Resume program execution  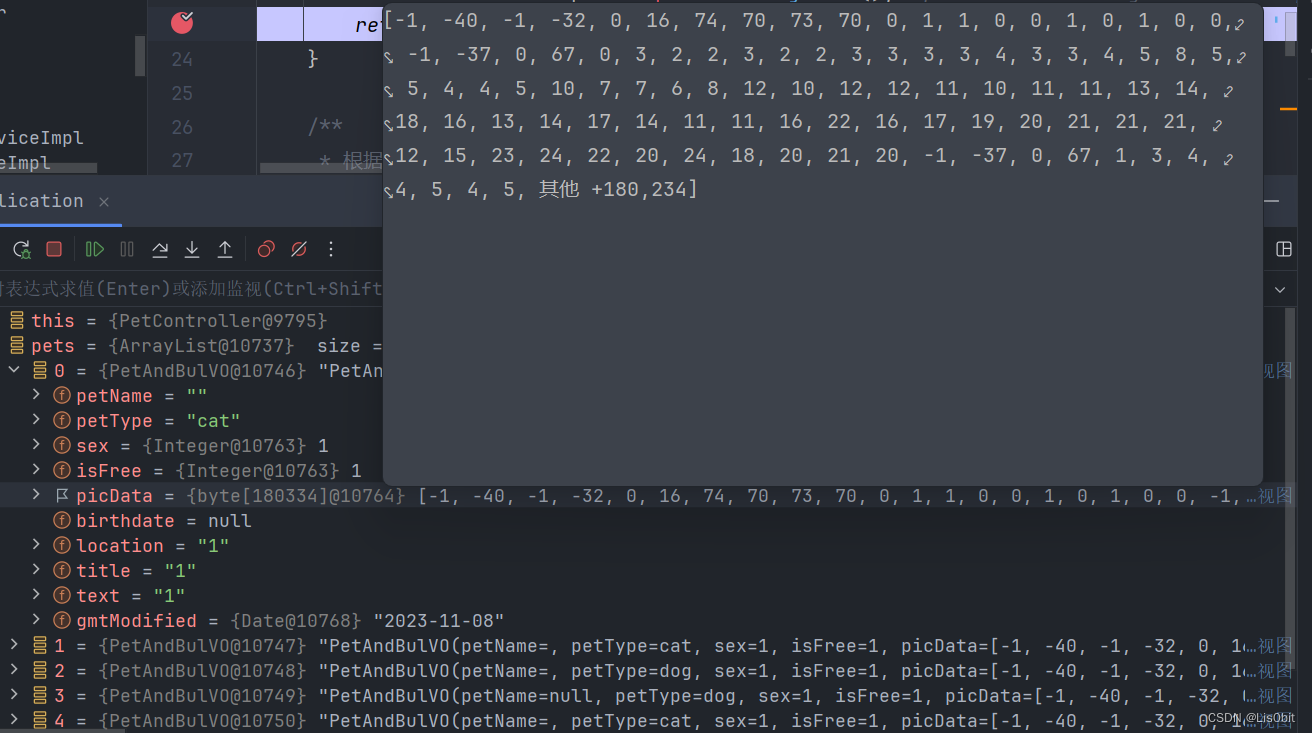click(x=95, y=249)
